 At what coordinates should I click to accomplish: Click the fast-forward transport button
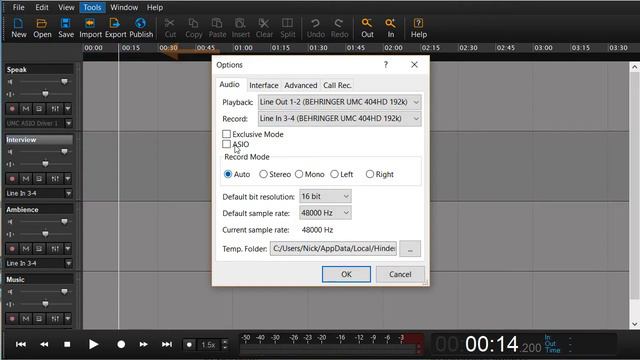pyautogui.click(x=143, y=344)
